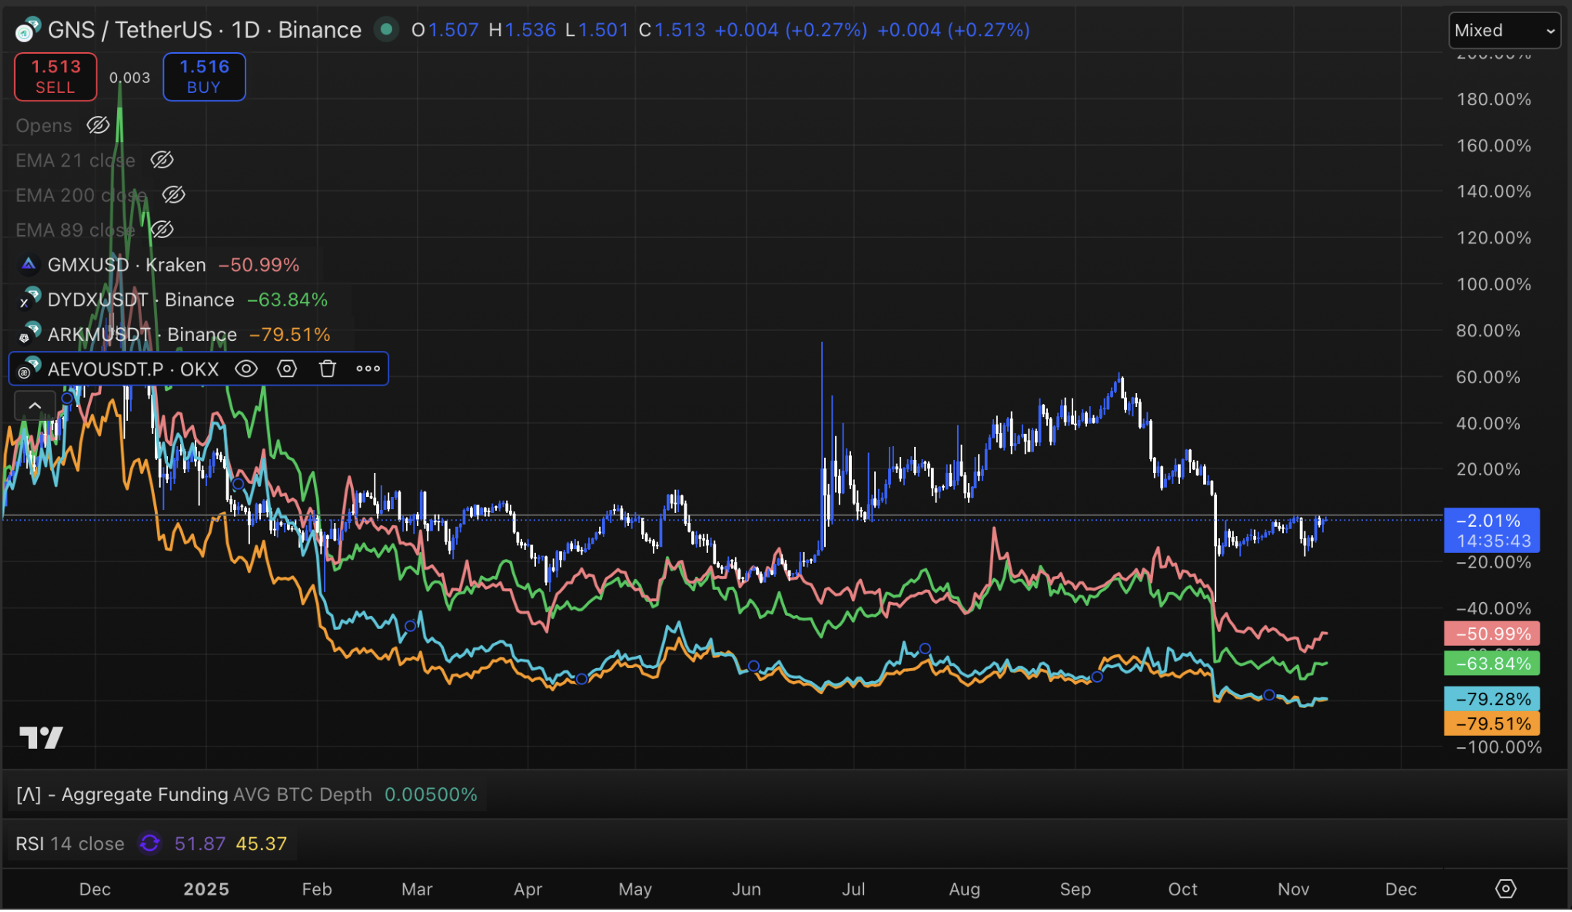Click the ARKMUSDT symbol logo icon
The height and width of the screenshot is (912, 1572).
tap(29, 333)
